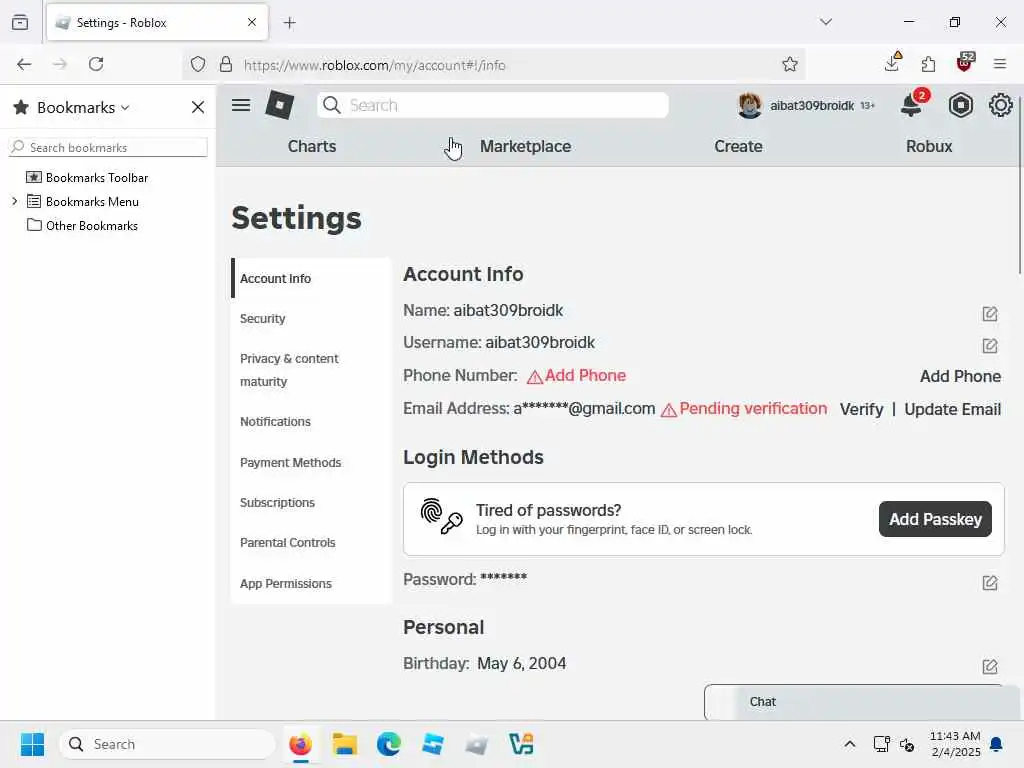
Task: Open the taskbar clock and date
Action: [x=955, y=744]
